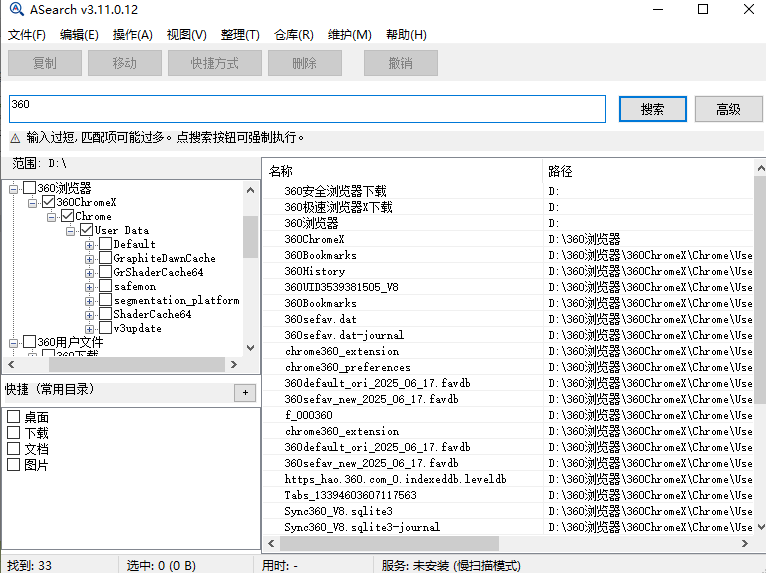Screen dimensions: 766x573
Task: Open the 编辑(E) menu
Action: coord(79,35)
